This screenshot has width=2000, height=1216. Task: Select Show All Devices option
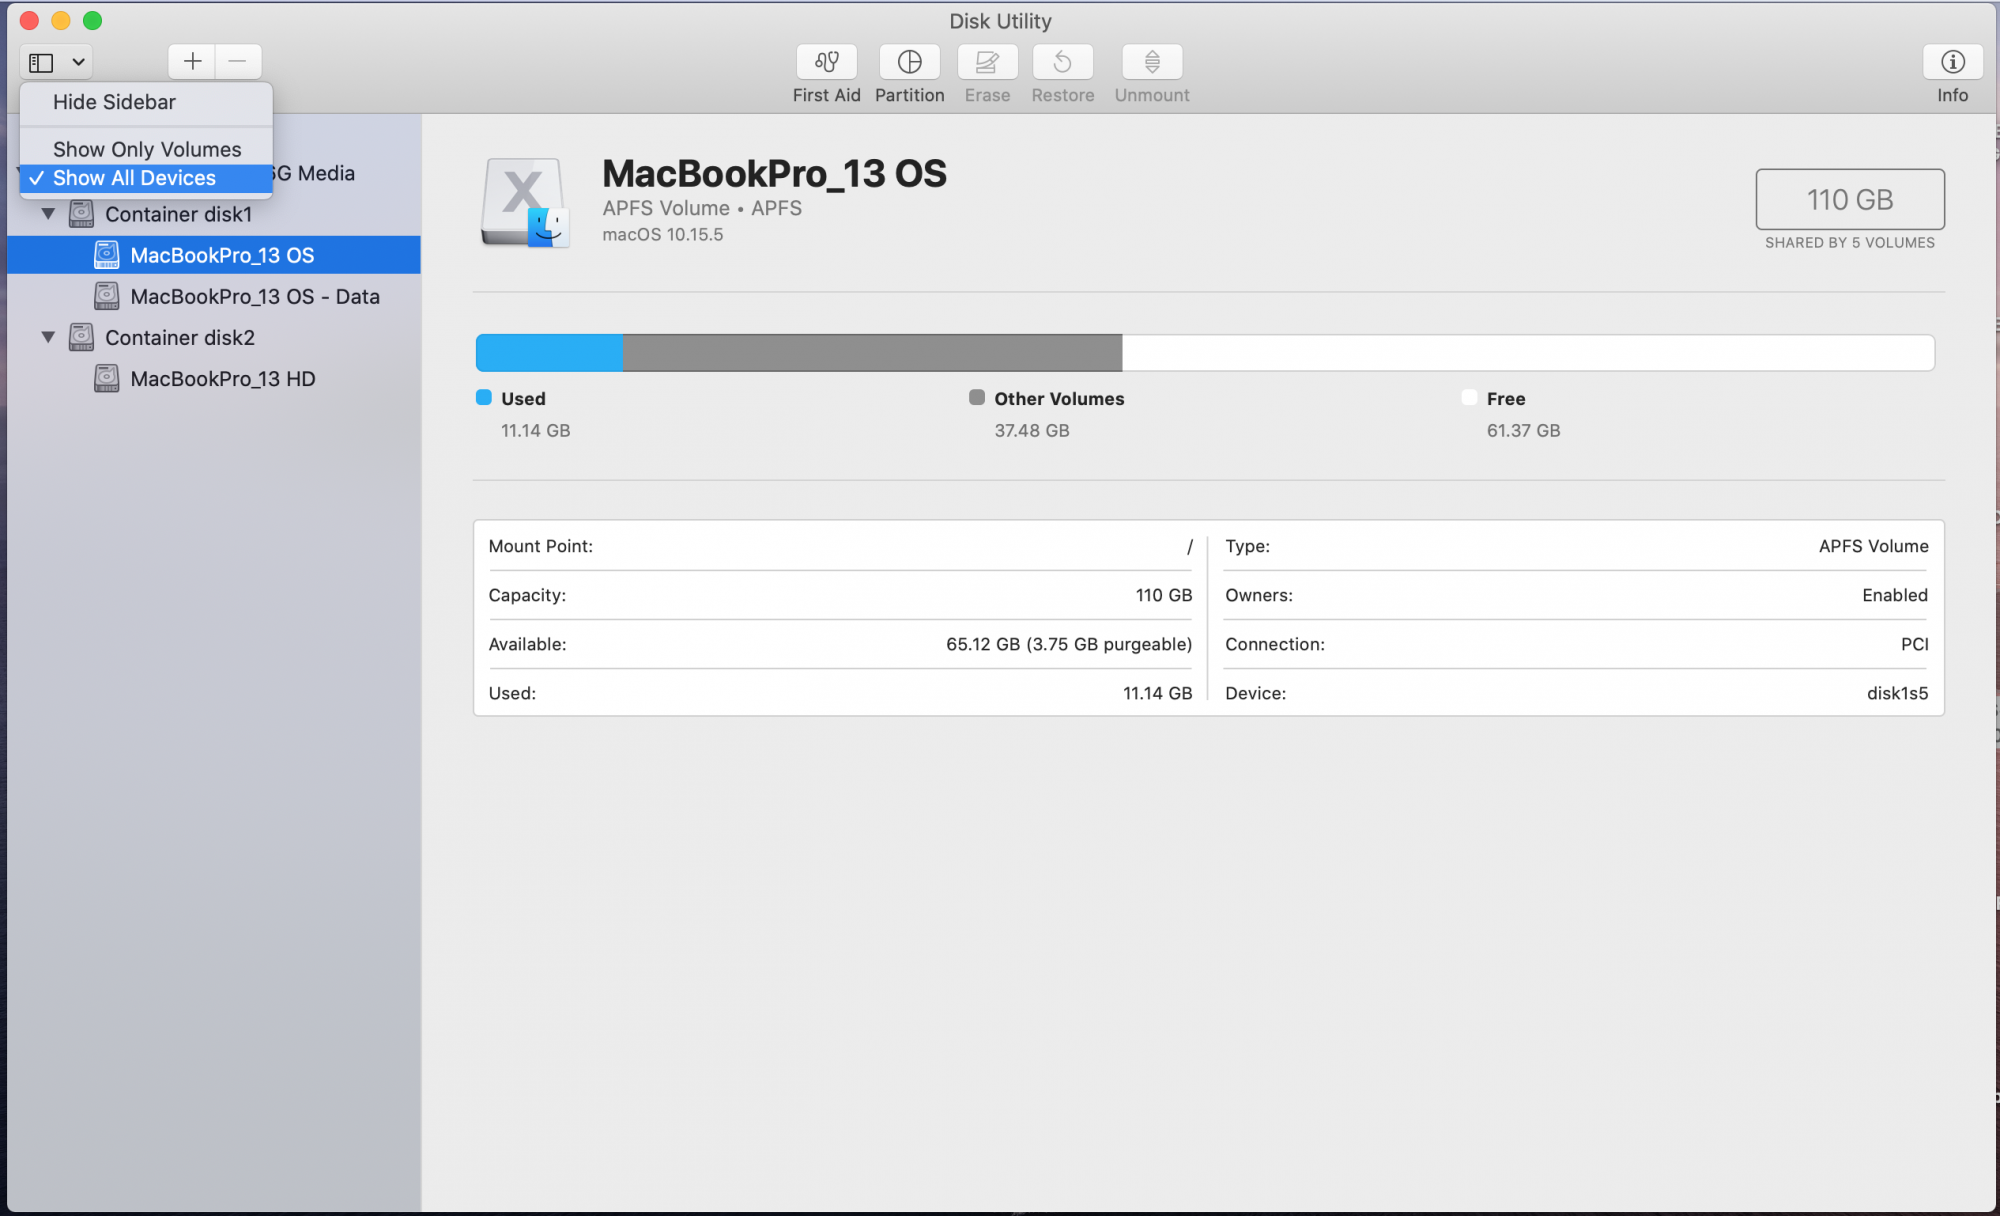[x=134, y=177]
